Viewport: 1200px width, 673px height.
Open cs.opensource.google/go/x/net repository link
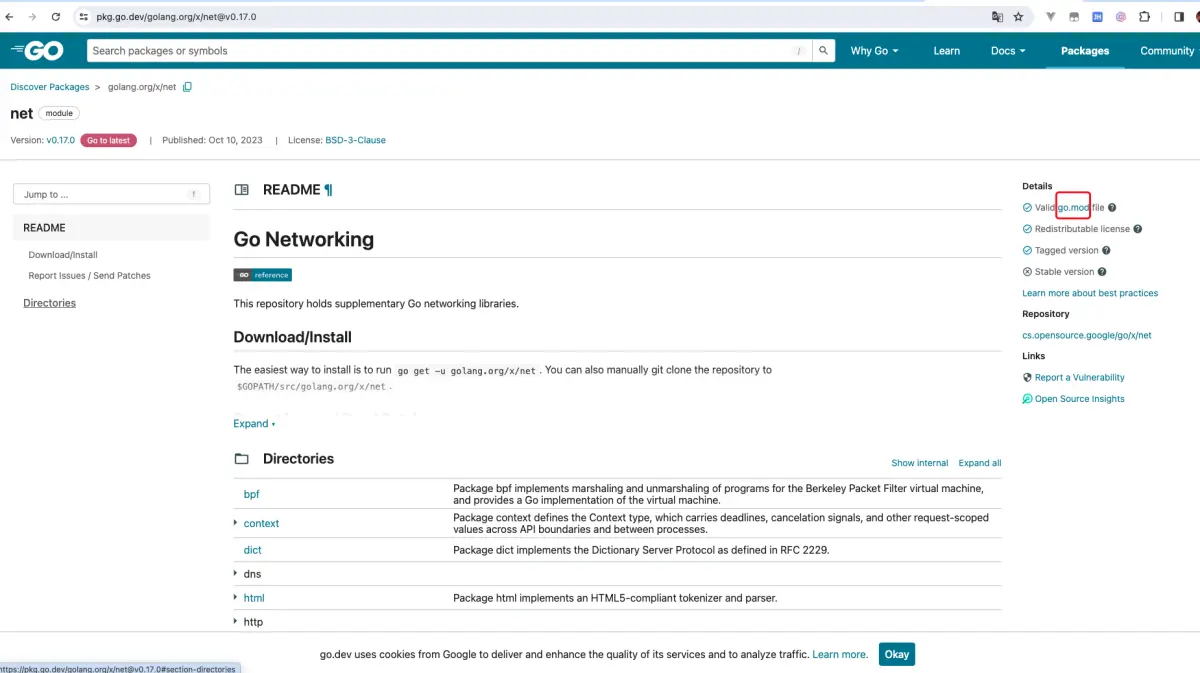[1087, 336]
